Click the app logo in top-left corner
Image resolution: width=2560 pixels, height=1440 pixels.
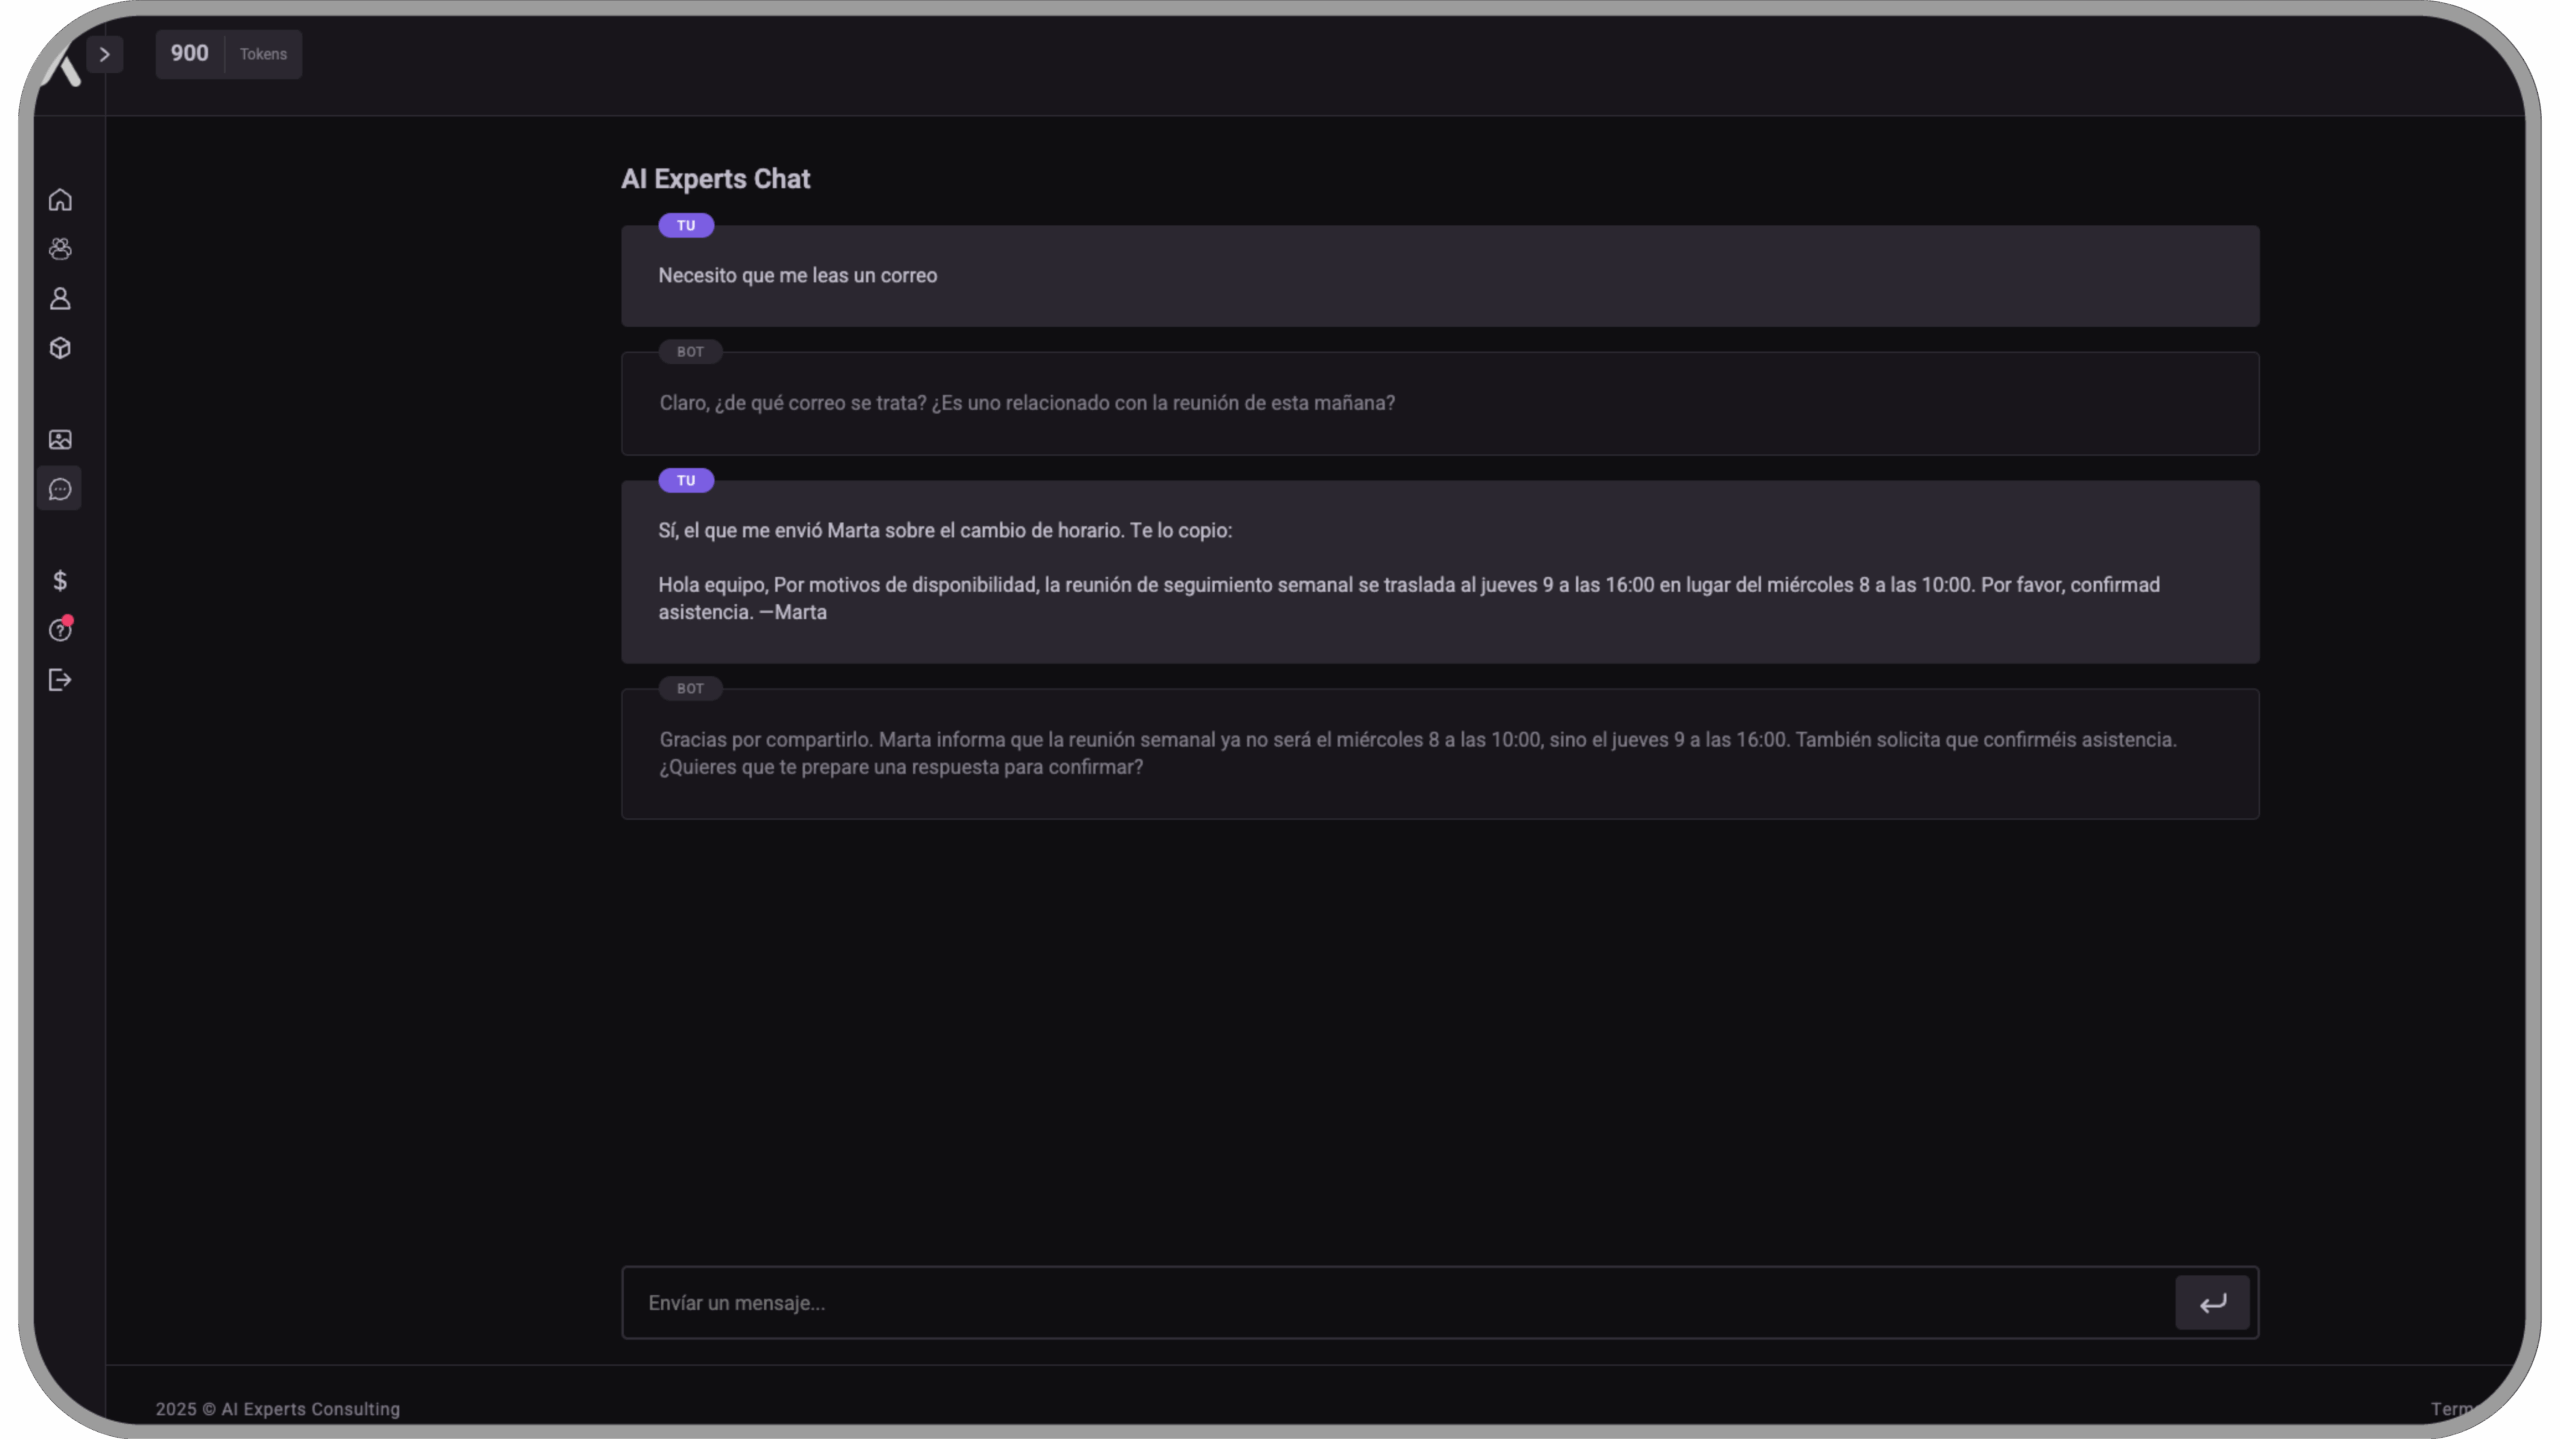pyautogui.click(x=63, y=70)
